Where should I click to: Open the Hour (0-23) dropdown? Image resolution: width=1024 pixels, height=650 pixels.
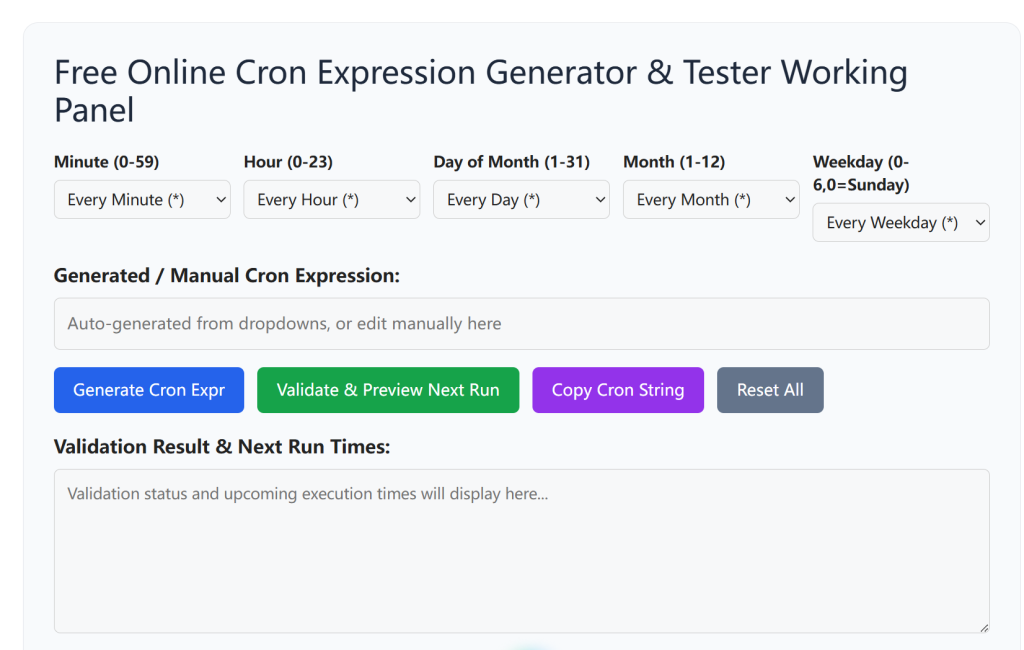(332, 200)
